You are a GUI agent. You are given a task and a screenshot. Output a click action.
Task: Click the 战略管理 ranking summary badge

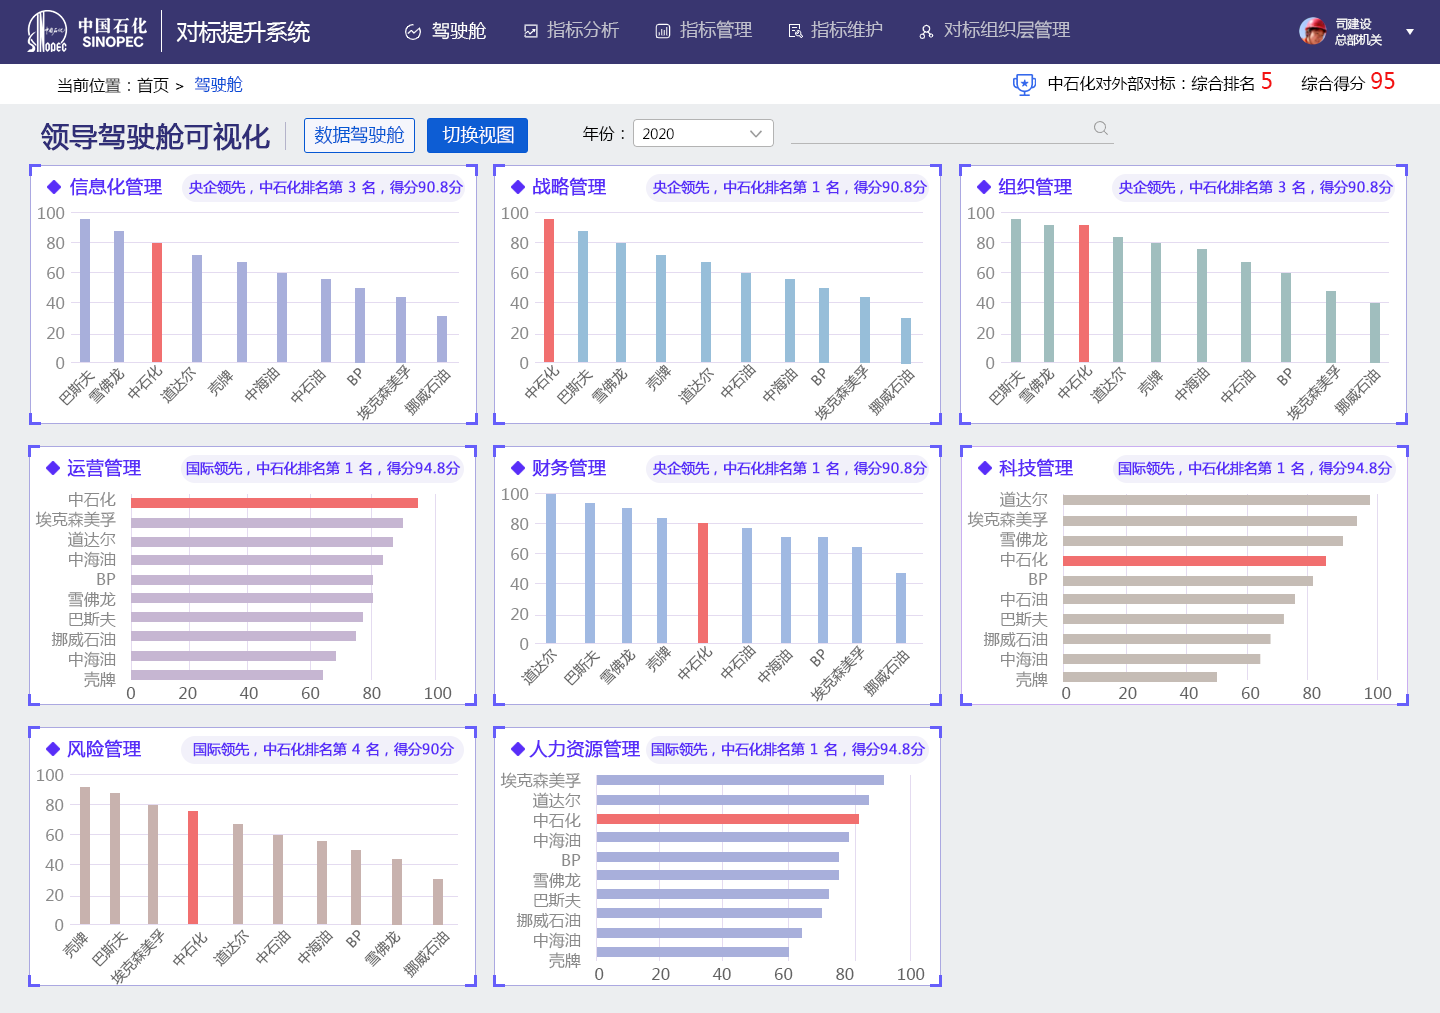click(x=789, y=187)
